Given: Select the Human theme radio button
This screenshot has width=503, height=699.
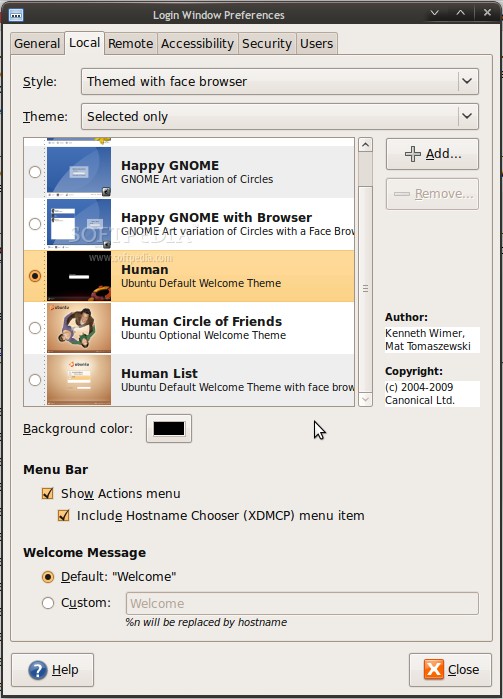Looking at the screenshot, I should coord(35,276).
